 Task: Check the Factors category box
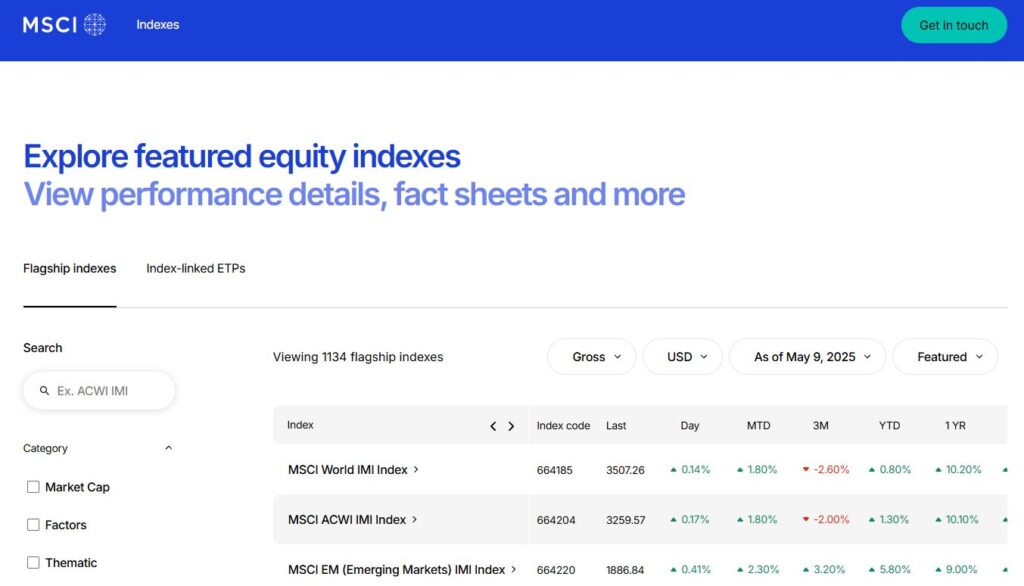tap(33, 525)
